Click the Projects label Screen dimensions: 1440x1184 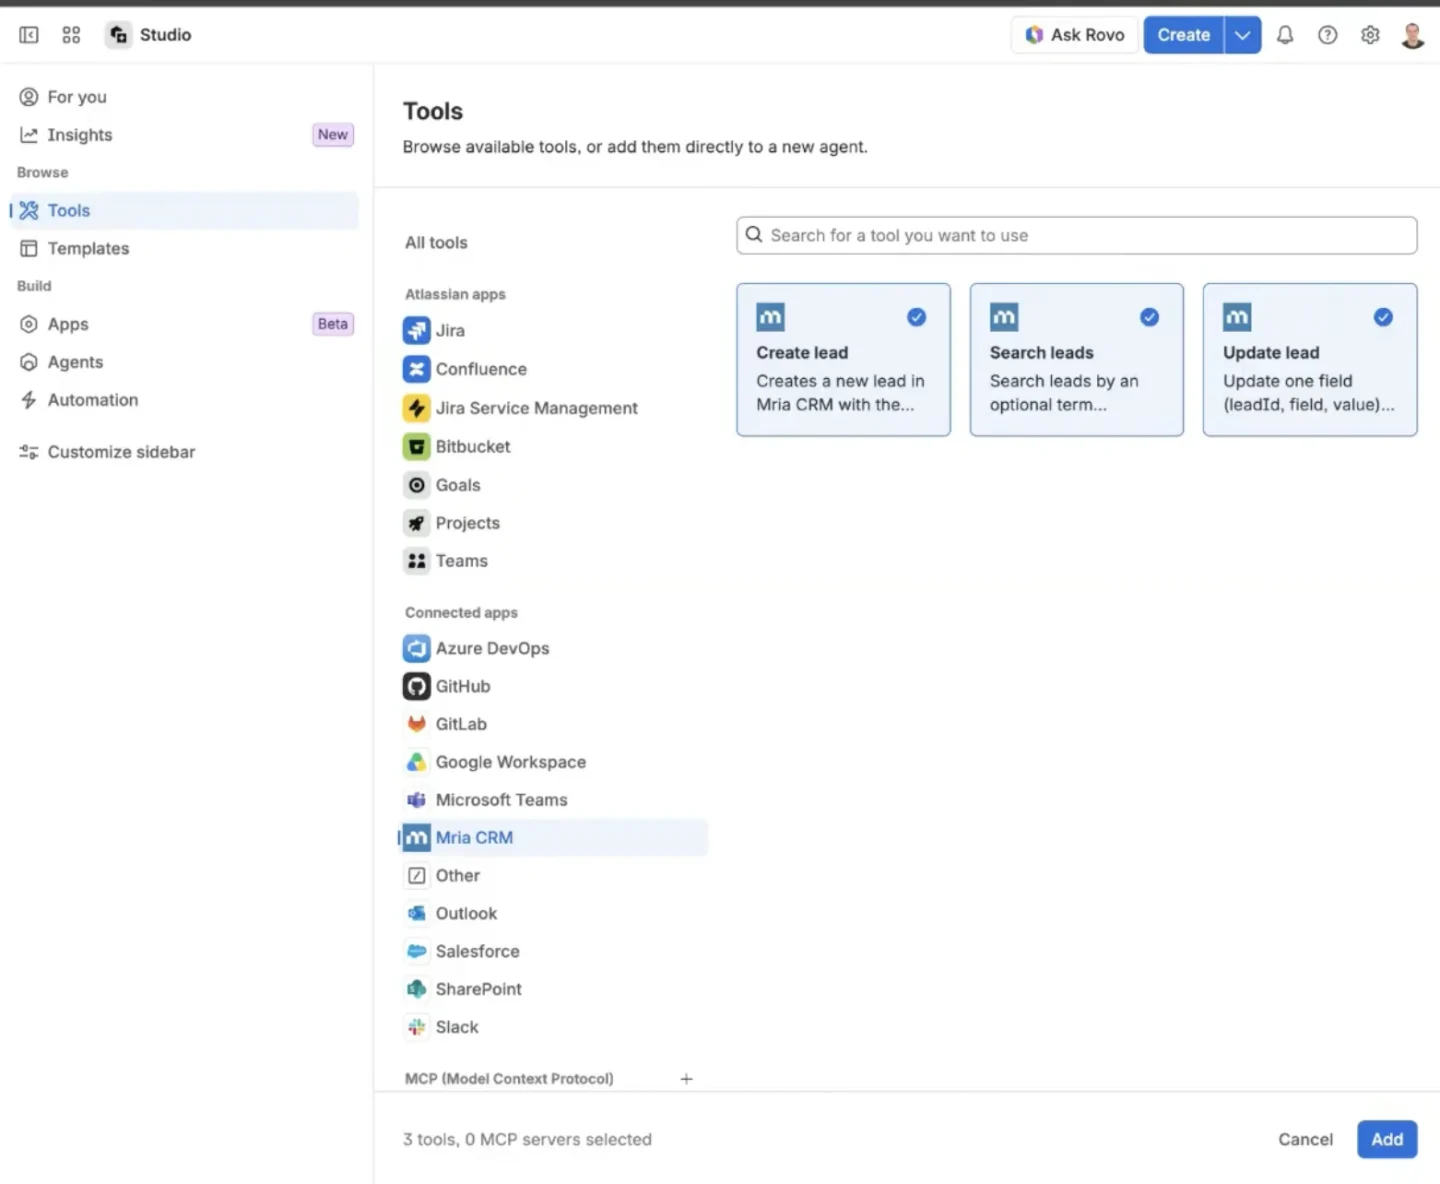click(x=467, y=523)
